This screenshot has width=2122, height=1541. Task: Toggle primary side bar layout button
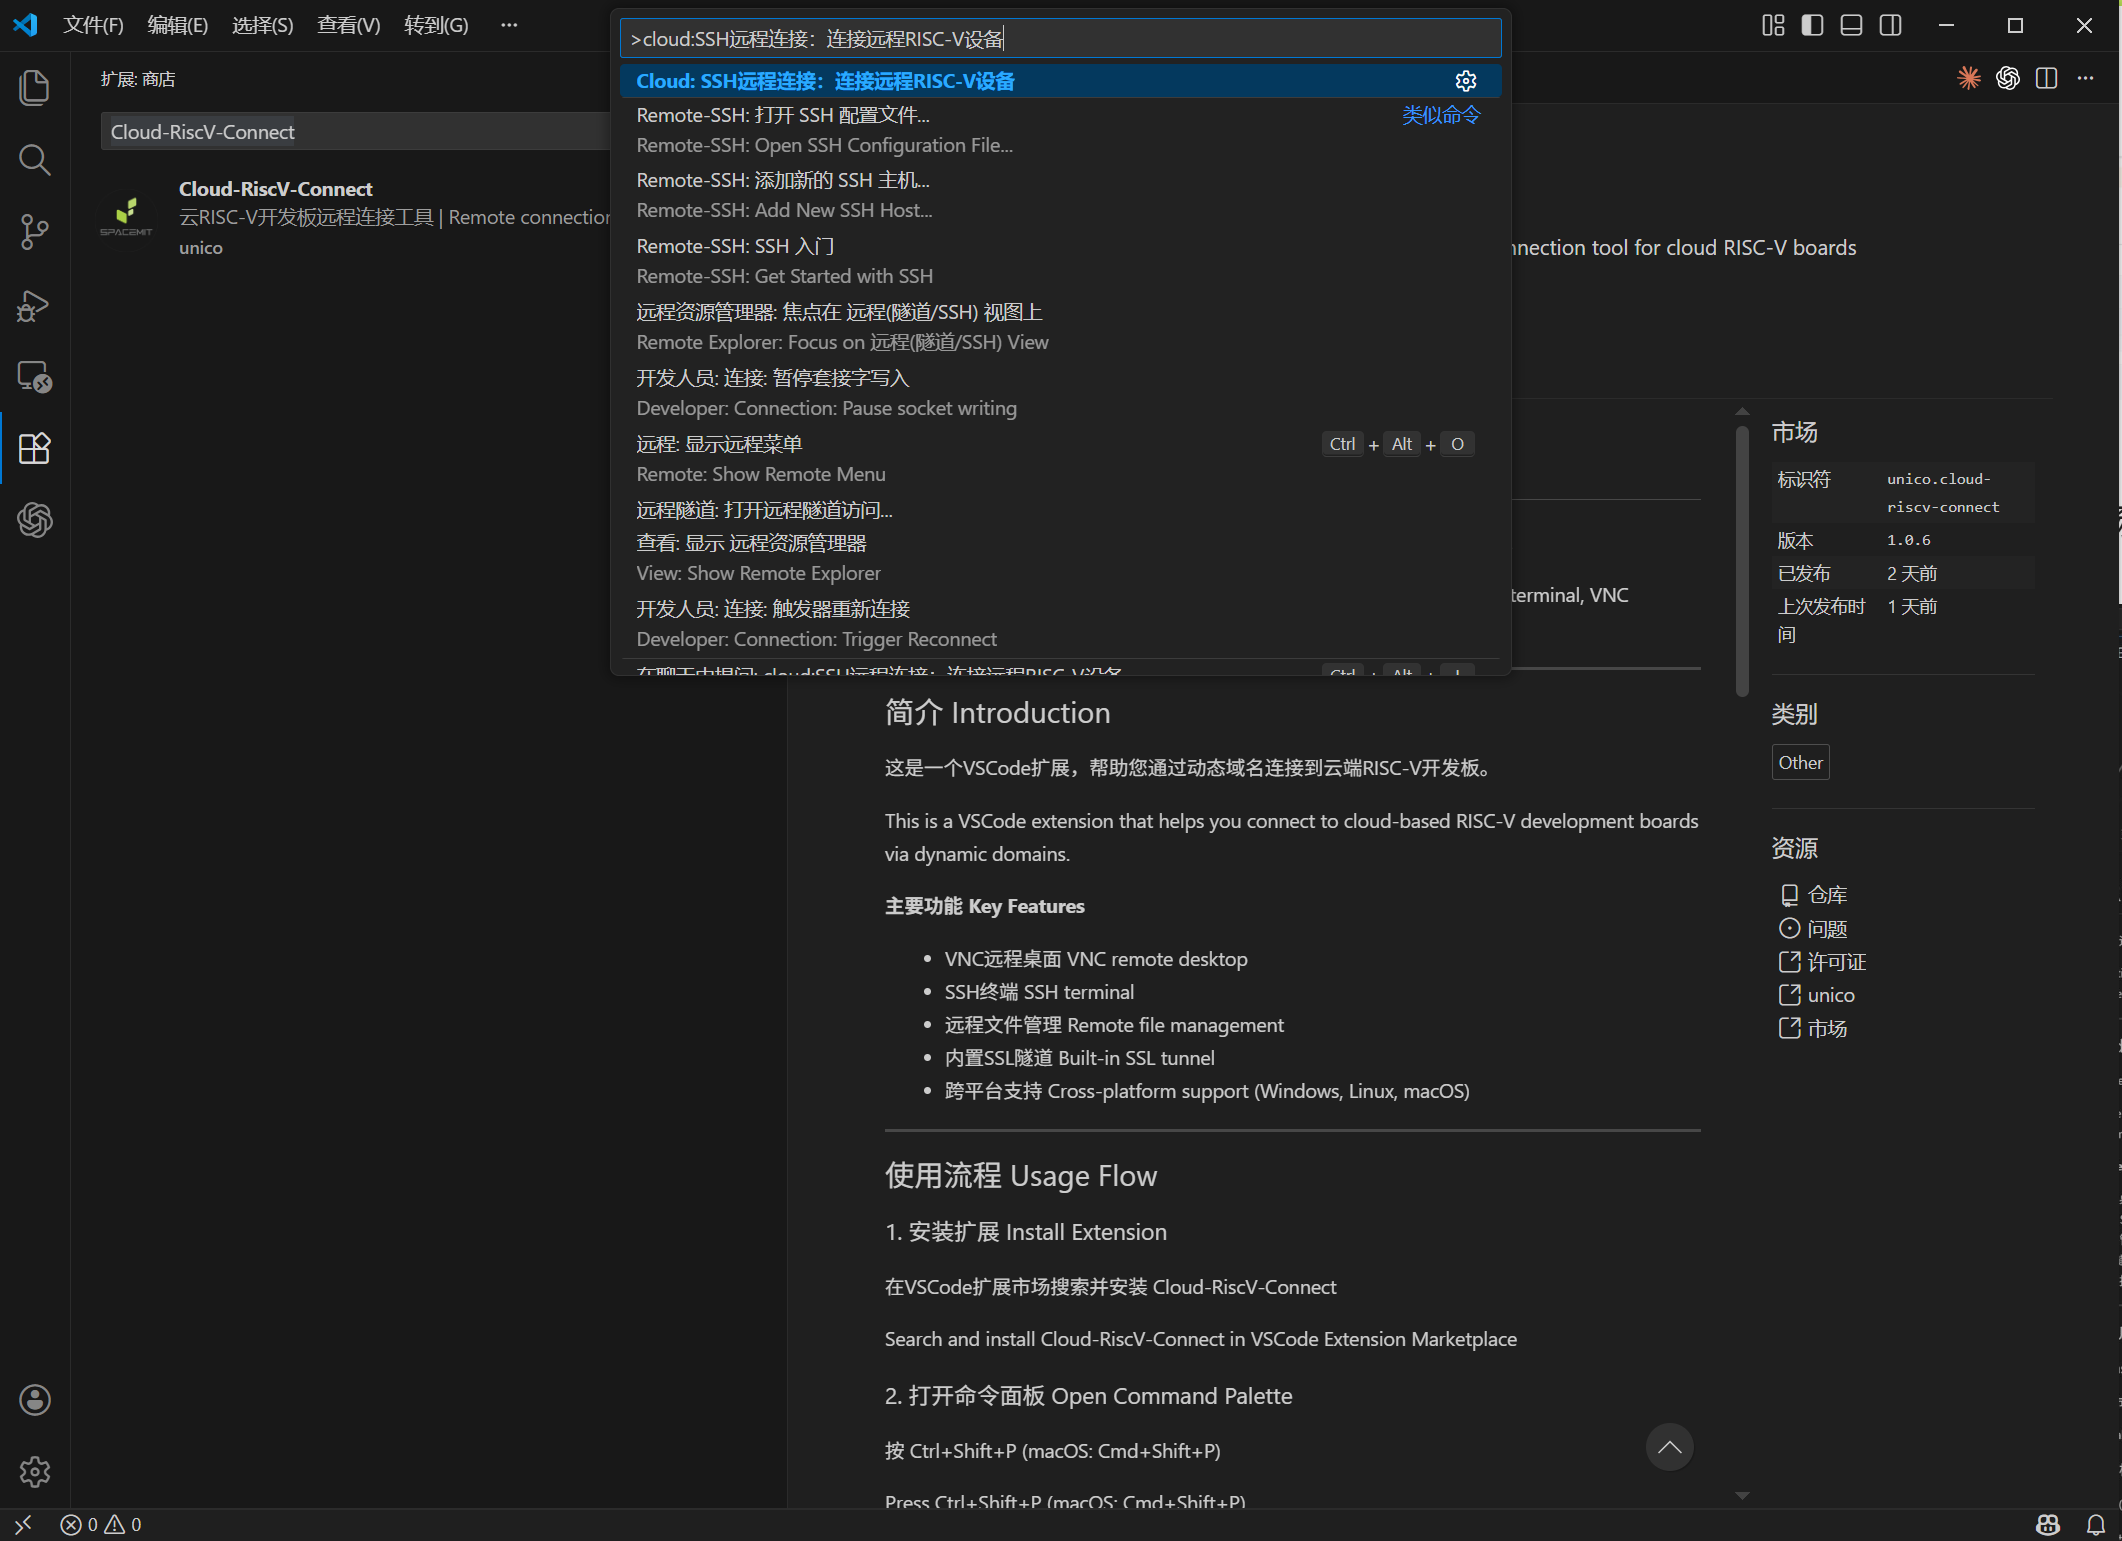(1812, 25)
